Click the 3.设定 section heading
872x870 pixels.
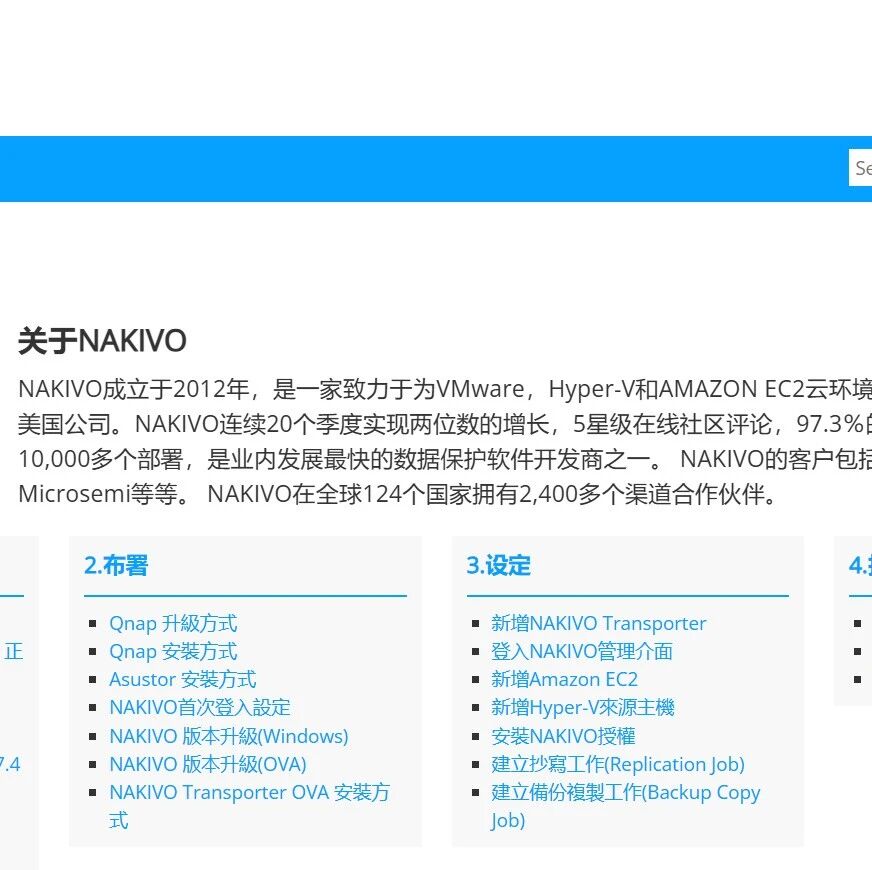click(x=498, y=565)
